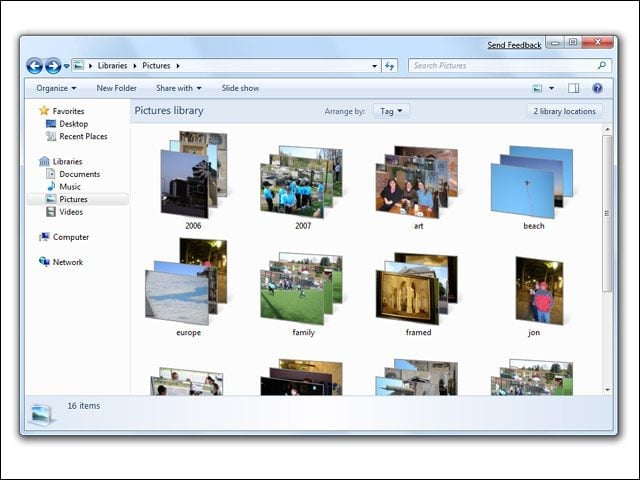Open the Arrange by Tag dropdown

391,111
